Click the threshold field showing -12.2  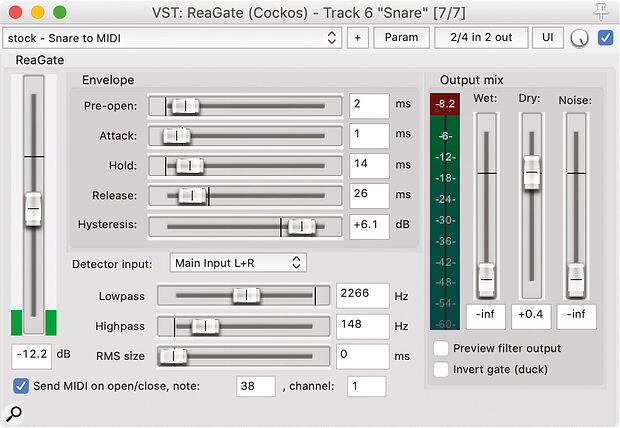coord(32,356)
